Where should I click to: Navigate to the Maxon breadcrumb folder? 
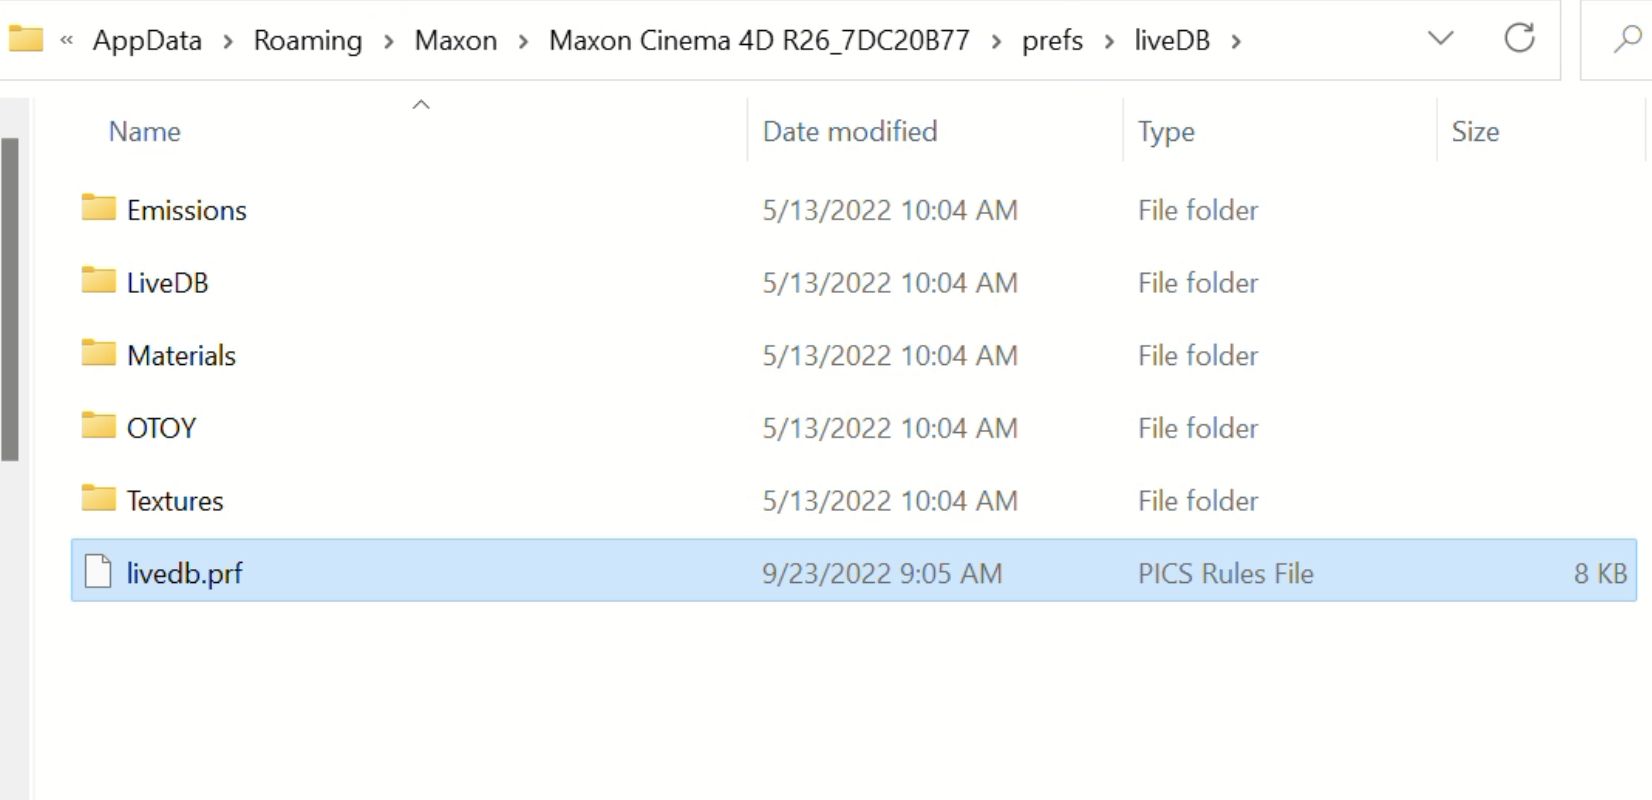tap(456, 41)
